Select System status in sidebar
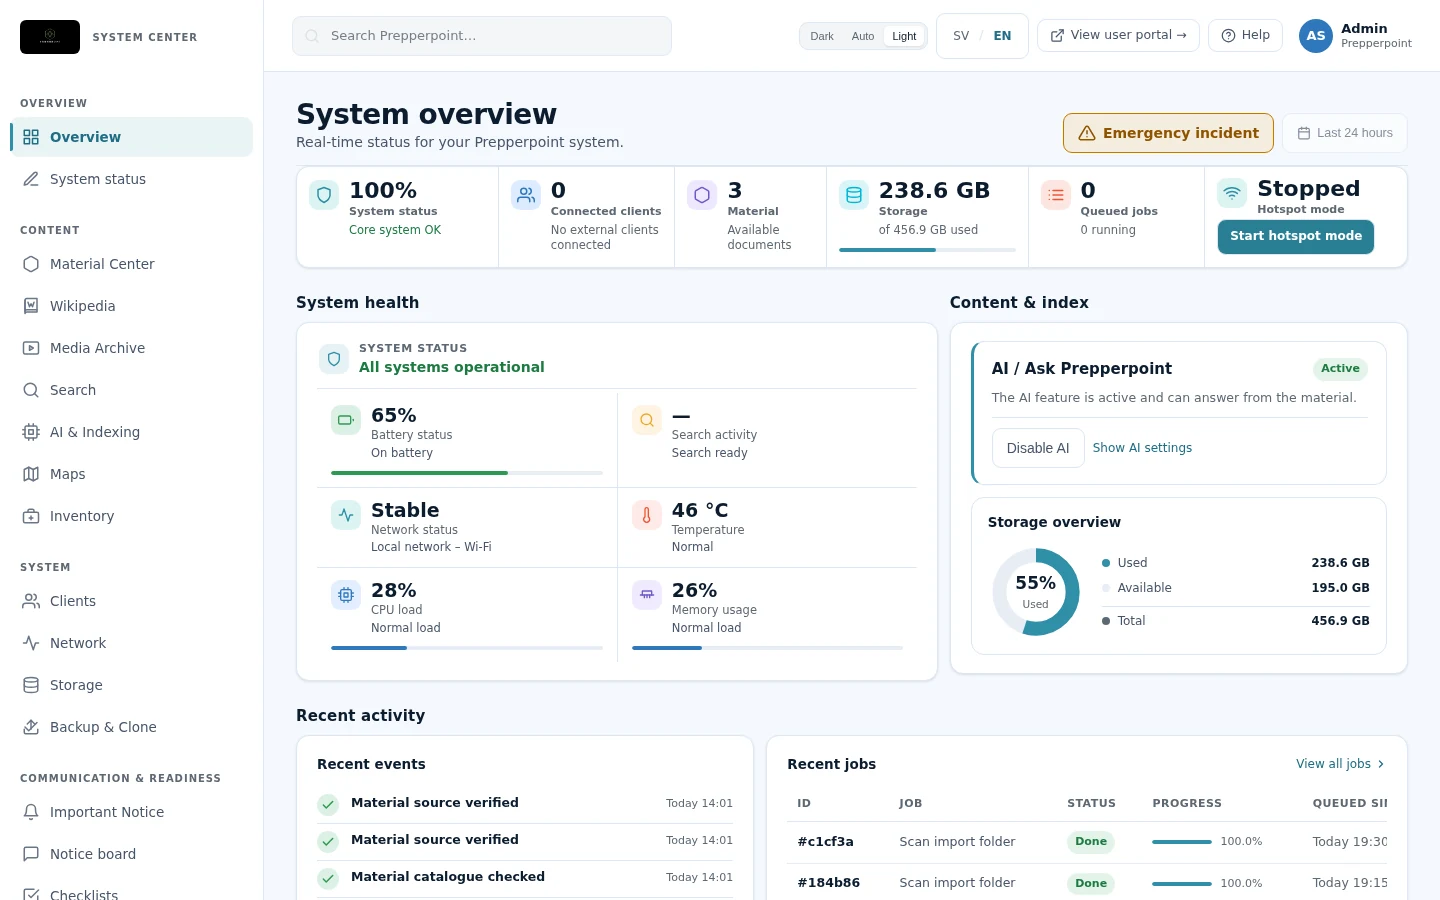This screenshot has height=900, width=1440. pyautogui.click(x=131, y=179)
